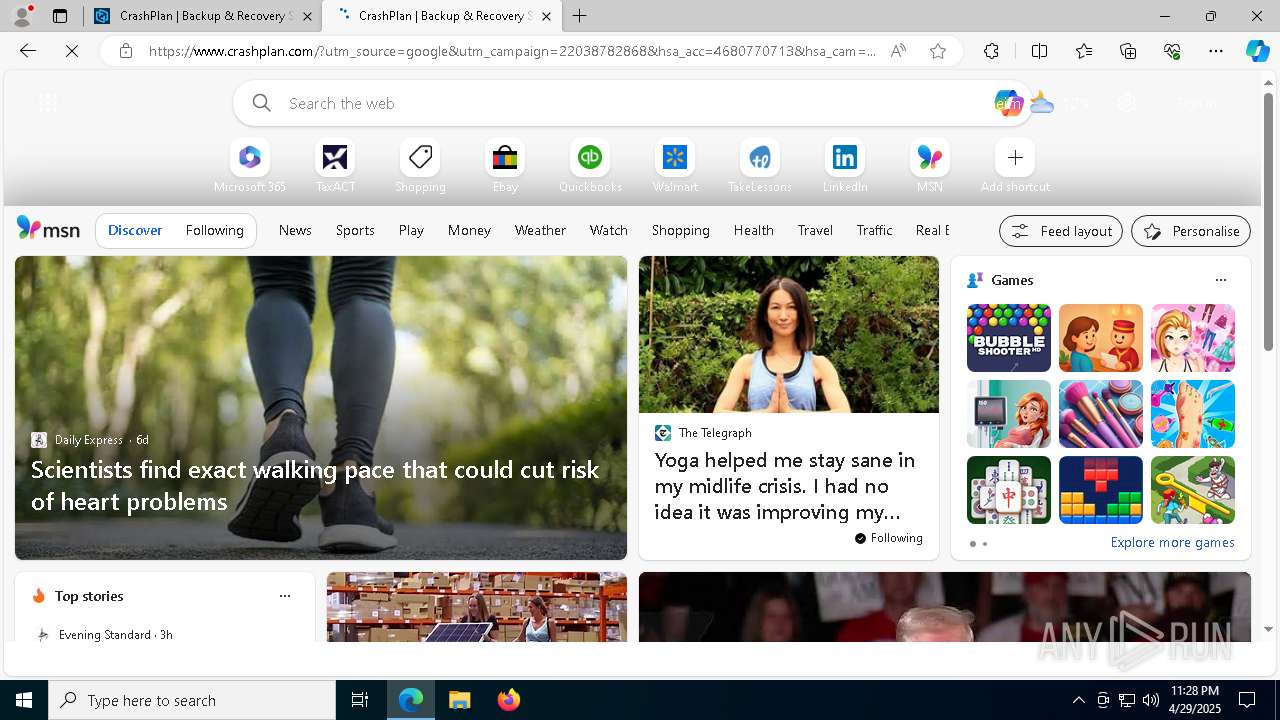Open the Quickbooks shortcut
This screenshot has width=1280, height=720.
coord(590,166)
